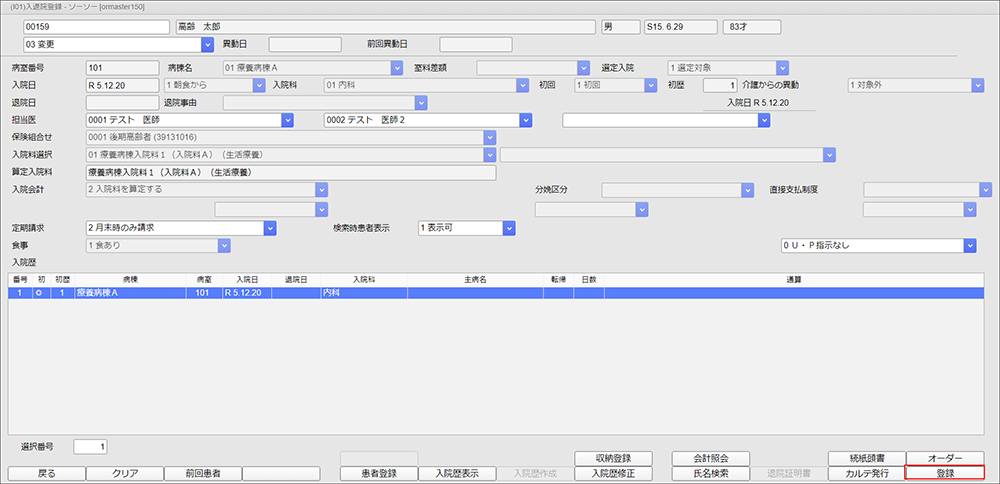Screen dimensions: 1000x484
Task: Click the patient number field 00159
Action: coord(96,26)
